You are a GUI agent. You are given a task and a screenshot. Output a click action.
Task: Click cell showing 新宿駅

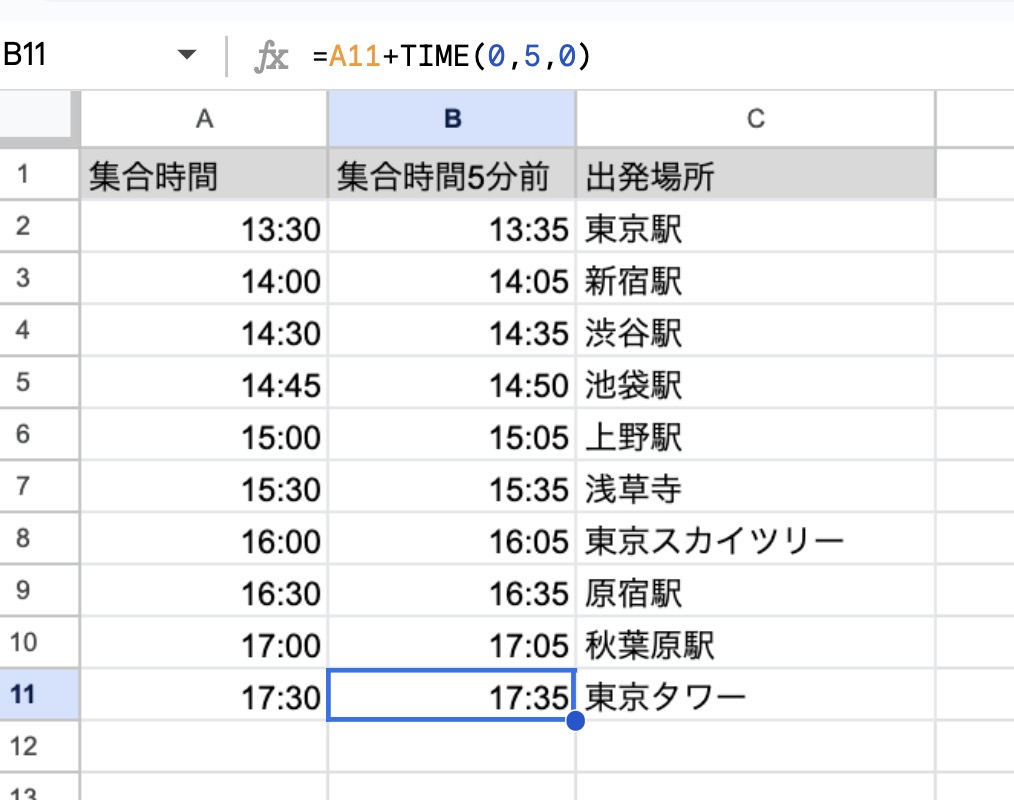[x=755, y=280]
